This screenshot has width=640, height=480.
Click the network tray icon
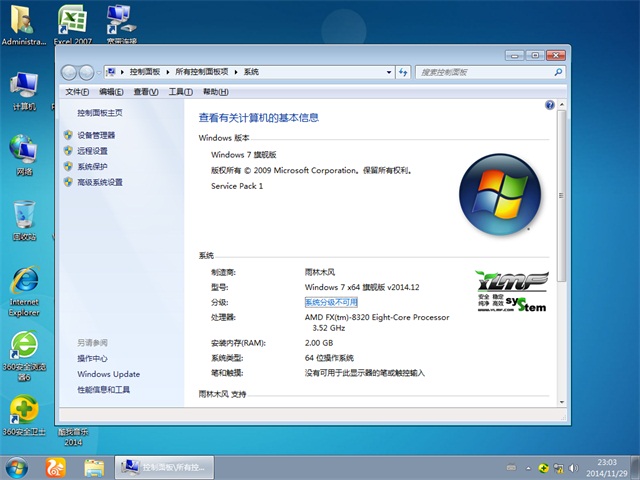tap(558, 468)
